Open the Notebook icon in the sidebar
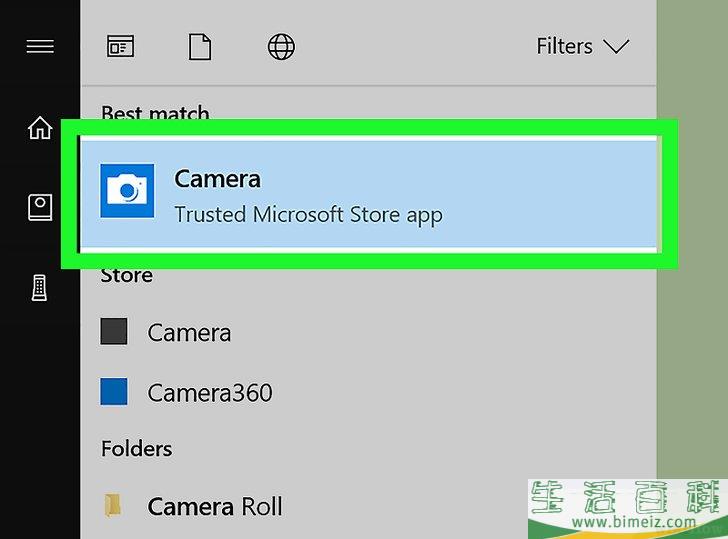Image resolution: width=728 pixels, height=539 pixels. tap(40, 207)
